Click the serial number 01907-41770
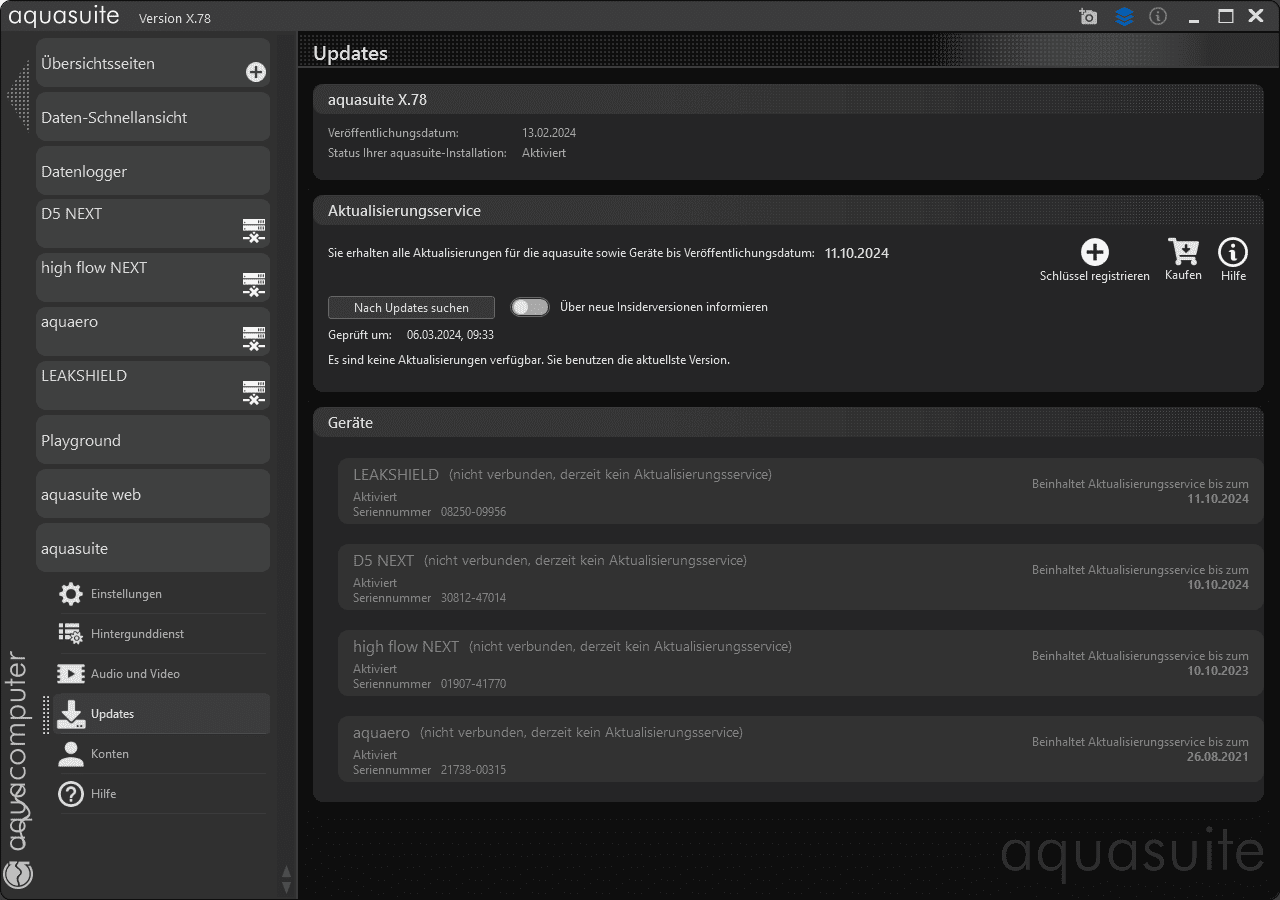 click(473, 684)
